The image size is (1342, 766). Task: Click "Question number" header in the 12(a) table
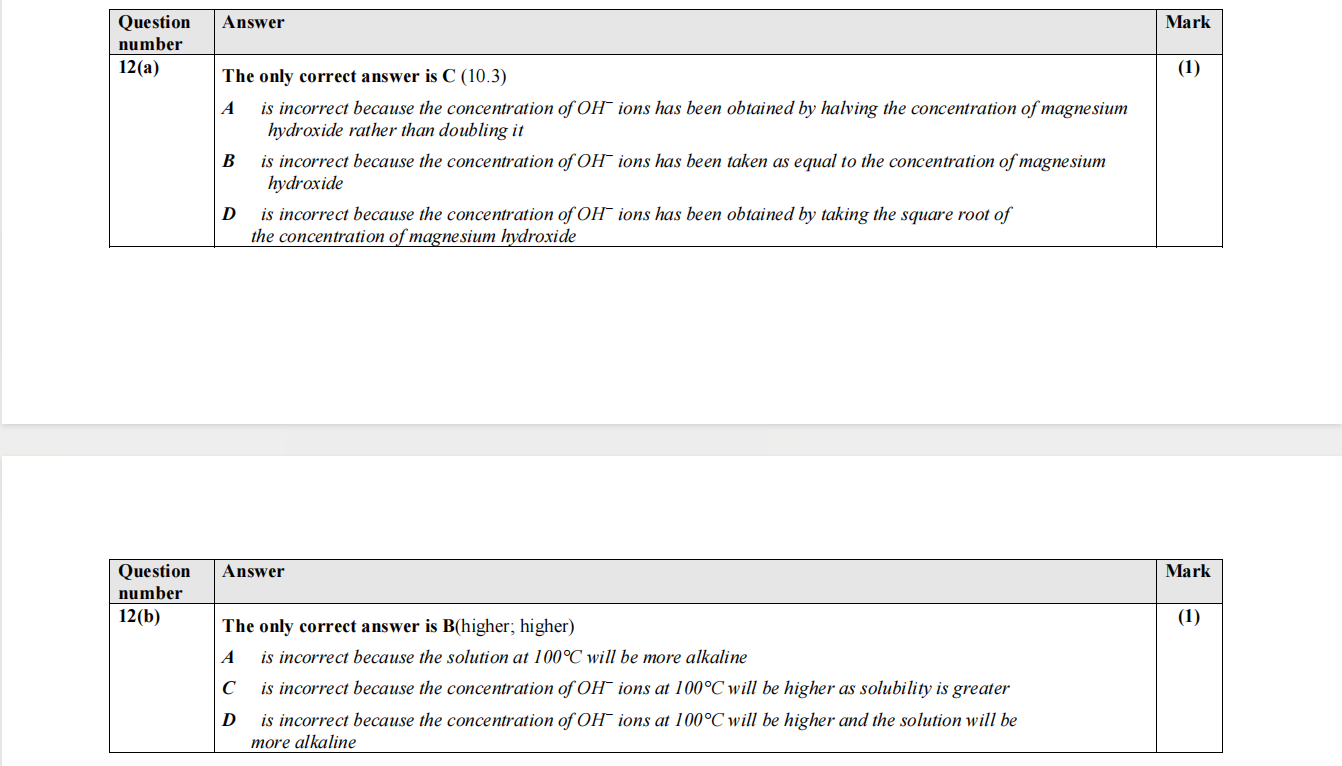pyautogui.click(x=153, y=33)
